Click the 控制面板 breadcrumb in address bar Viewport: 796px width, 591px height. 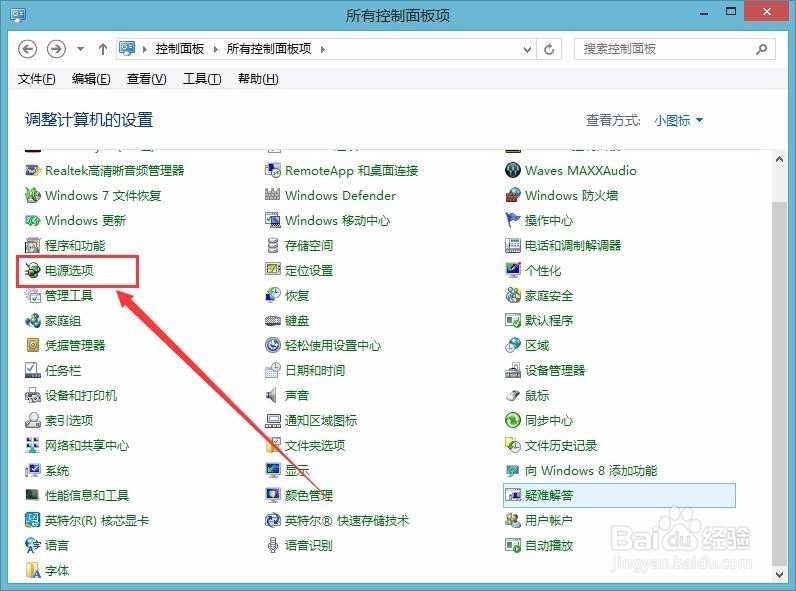(180, 49)
